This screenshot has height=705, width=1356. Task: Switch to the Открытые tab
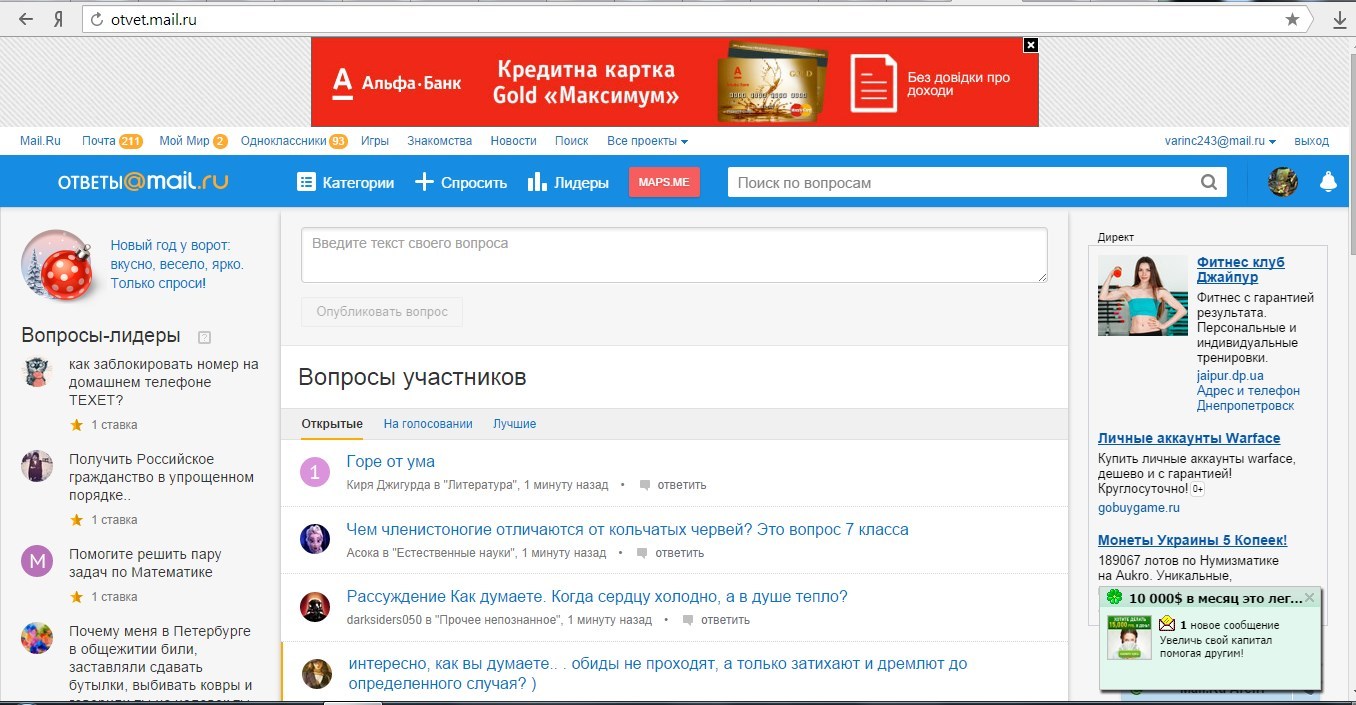pos(332,424)
